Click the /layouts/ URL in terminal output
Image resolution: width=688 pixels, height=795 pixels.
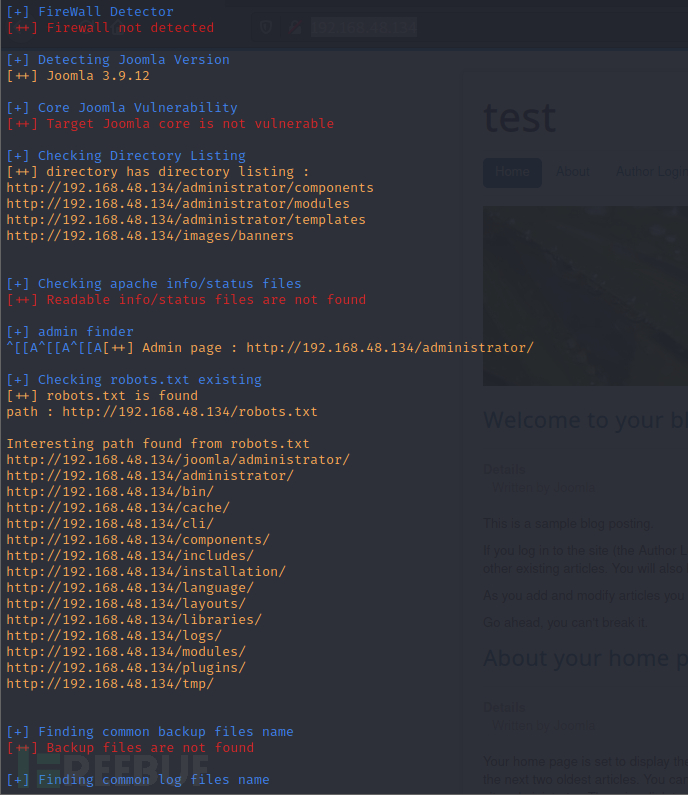pos(126,604)
